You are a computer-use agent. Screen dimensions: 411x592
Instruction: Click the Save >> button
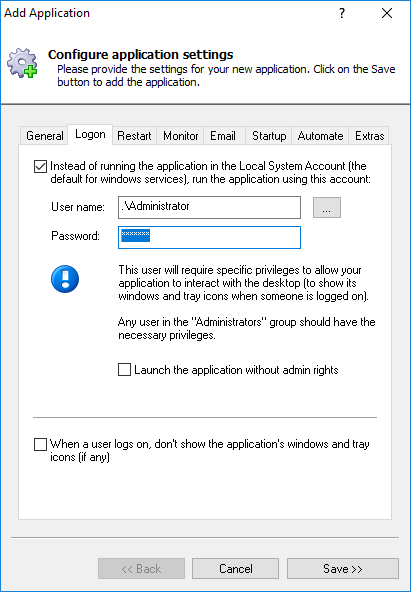[x=343, y=569]
